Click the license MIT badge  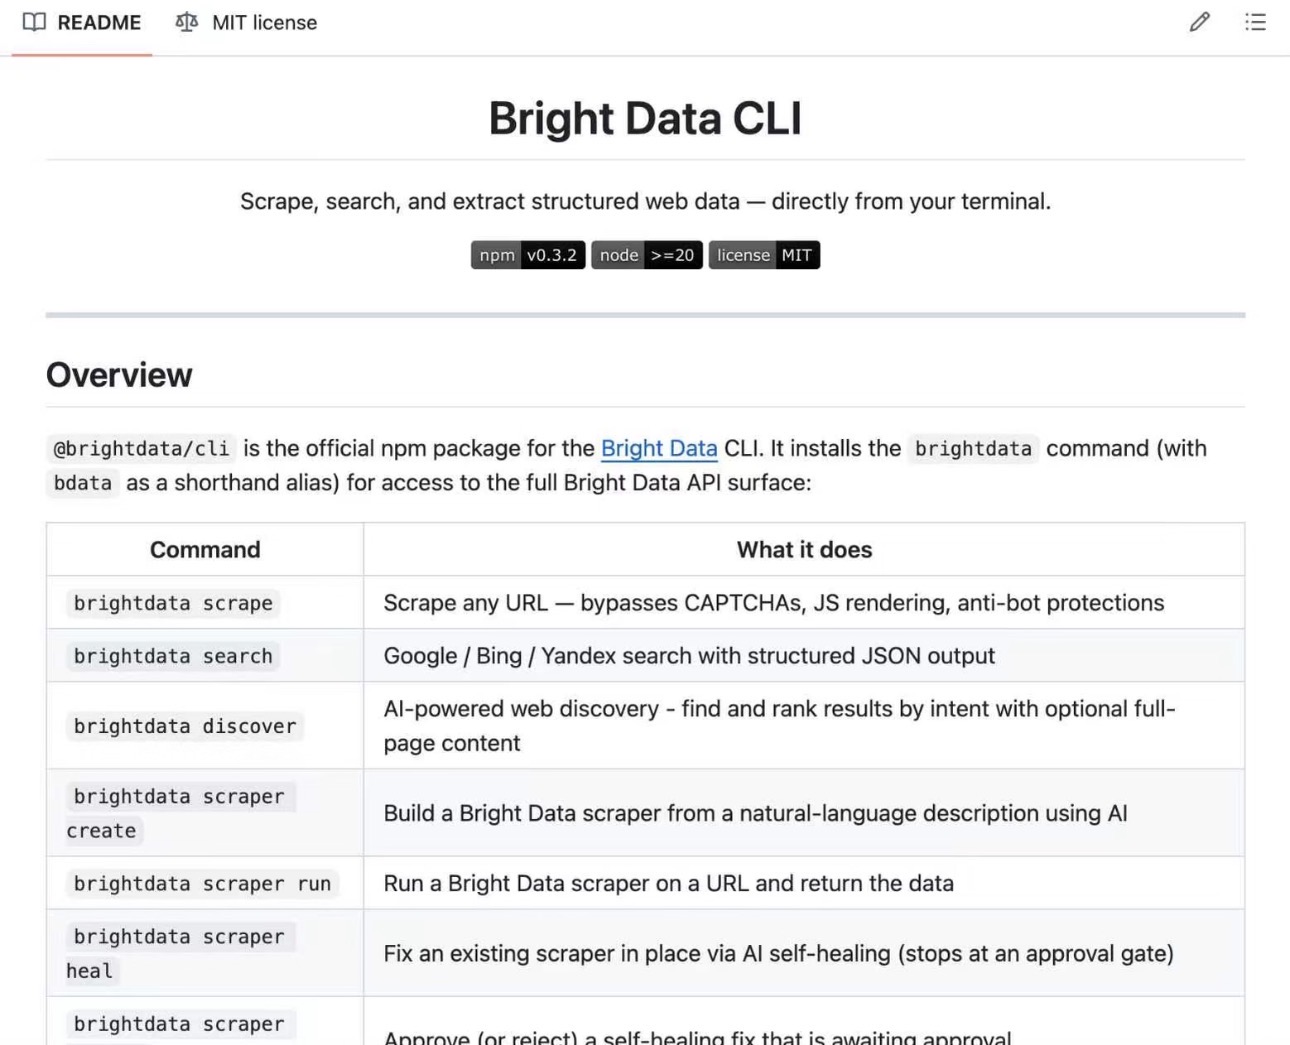pyautogui.click(x=764, y=255)
